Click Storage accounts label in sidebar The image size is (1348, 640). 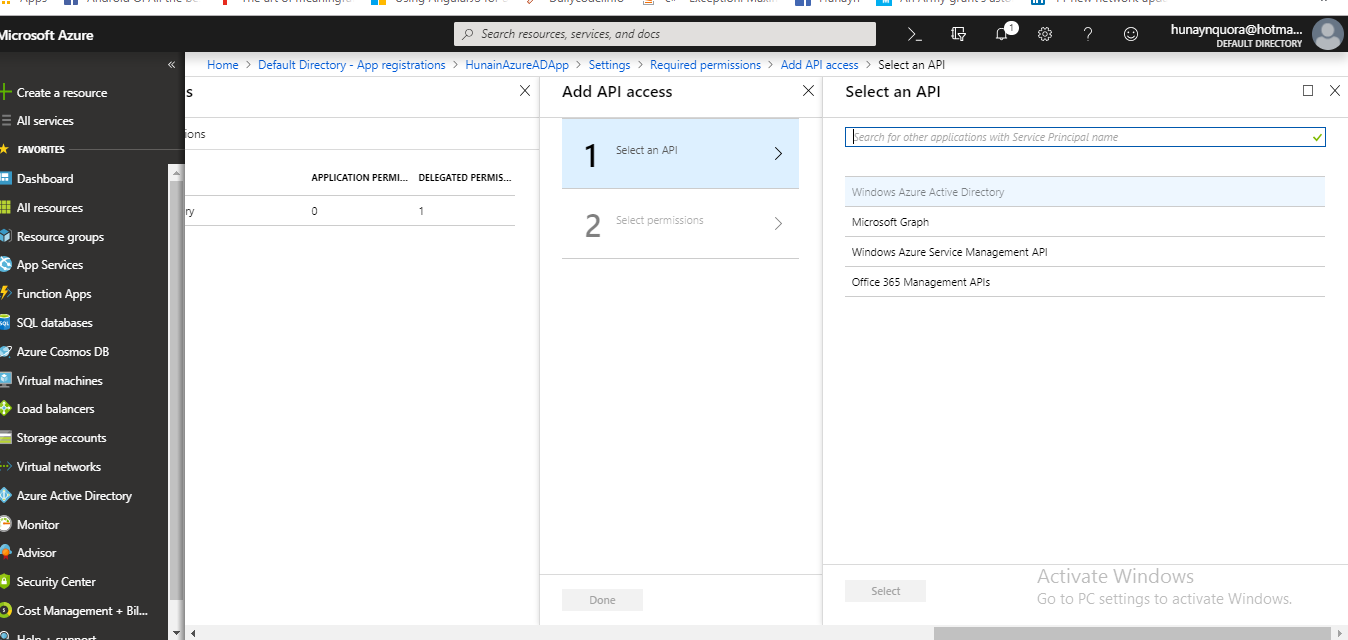[61, 438]
